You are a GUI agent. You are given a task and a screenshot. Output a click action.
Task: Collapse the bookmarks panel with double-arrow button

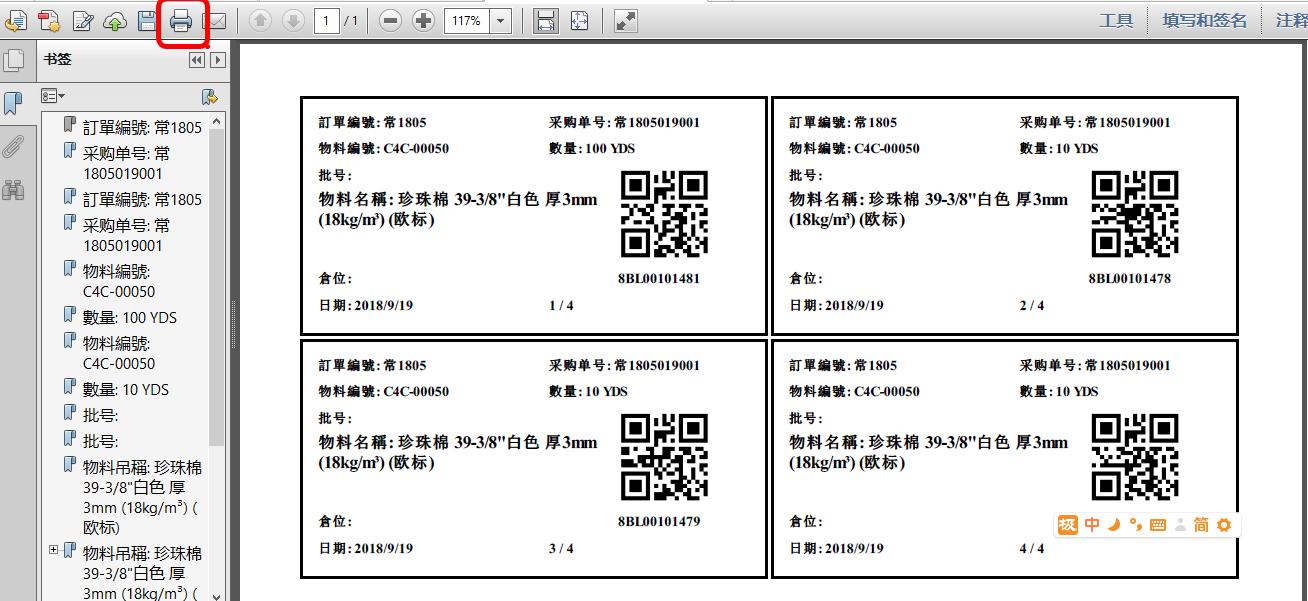(x=198, y=60)
